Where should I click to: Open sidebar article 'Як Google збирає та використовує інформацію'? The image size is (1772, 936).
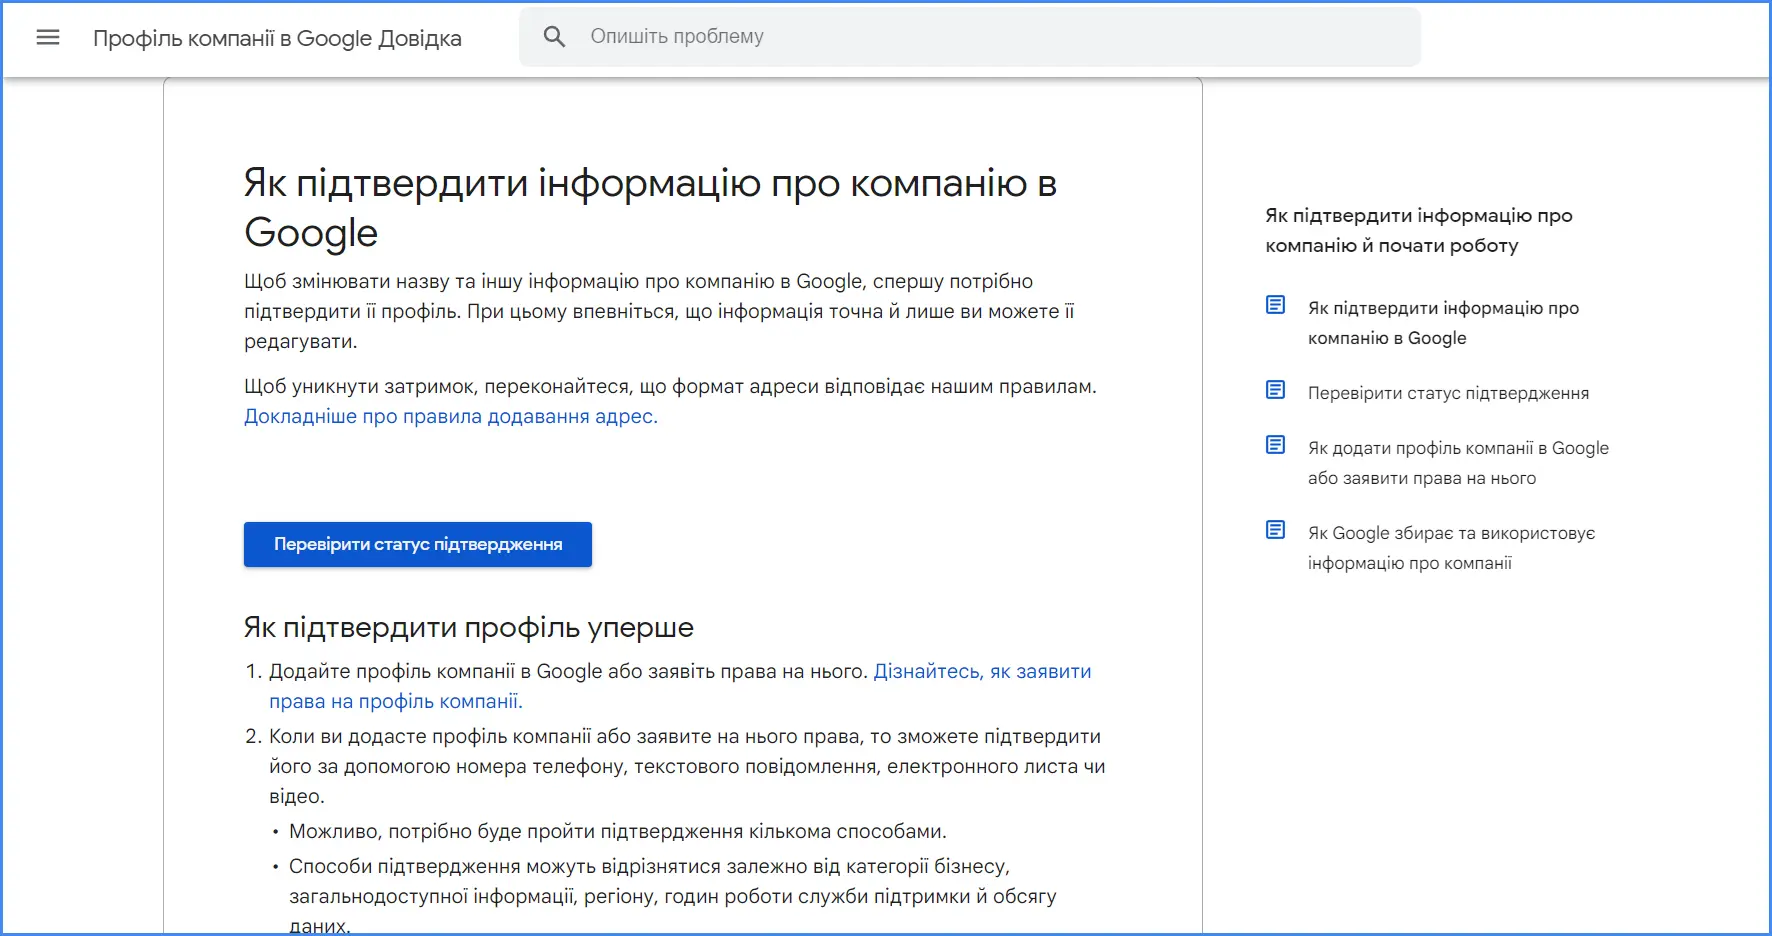point(1451,548)
